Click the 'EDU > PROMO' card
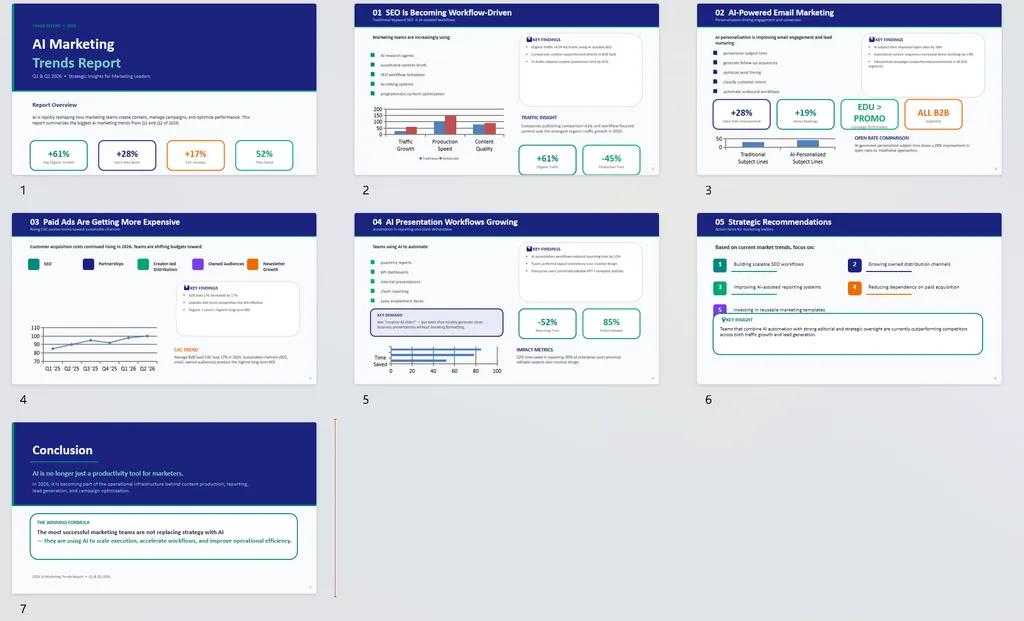 [x=869, y=114]
